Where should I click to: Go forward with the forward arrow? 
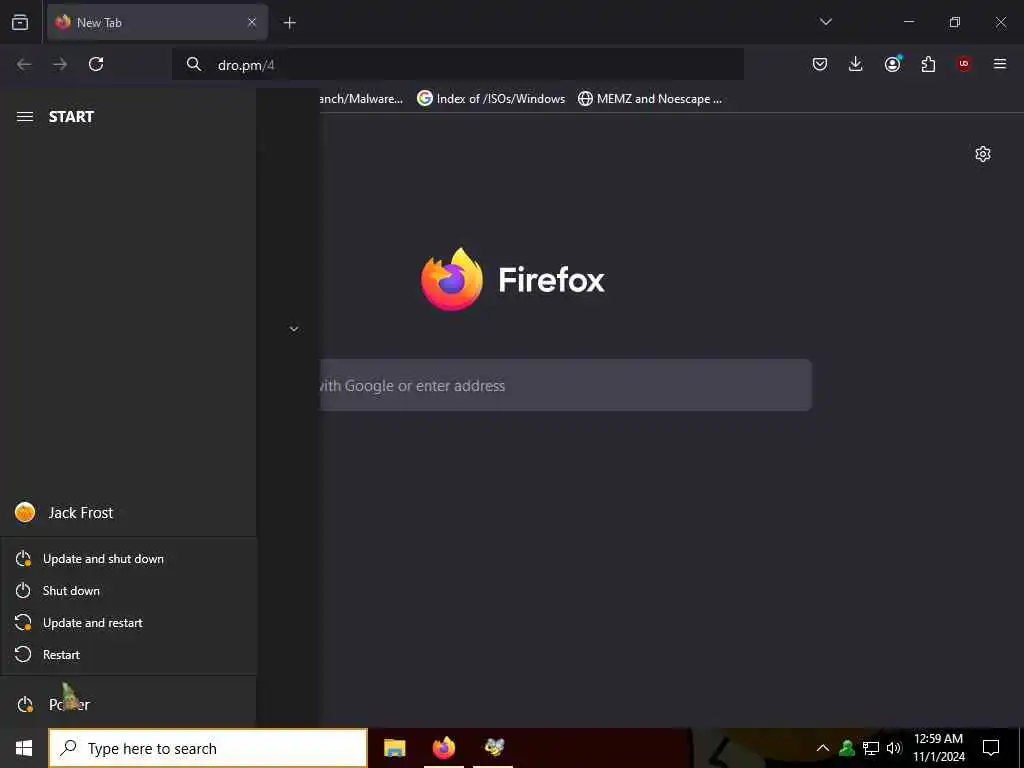[60, 64]
